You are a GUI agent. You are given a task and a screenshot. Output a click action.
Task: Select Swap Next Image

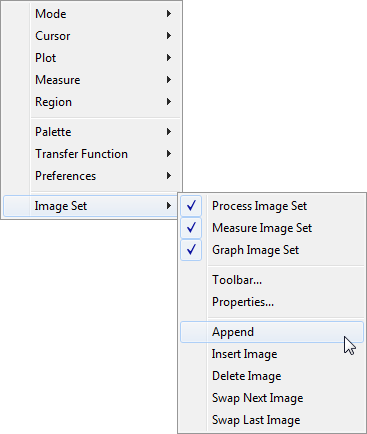(272, 398)
